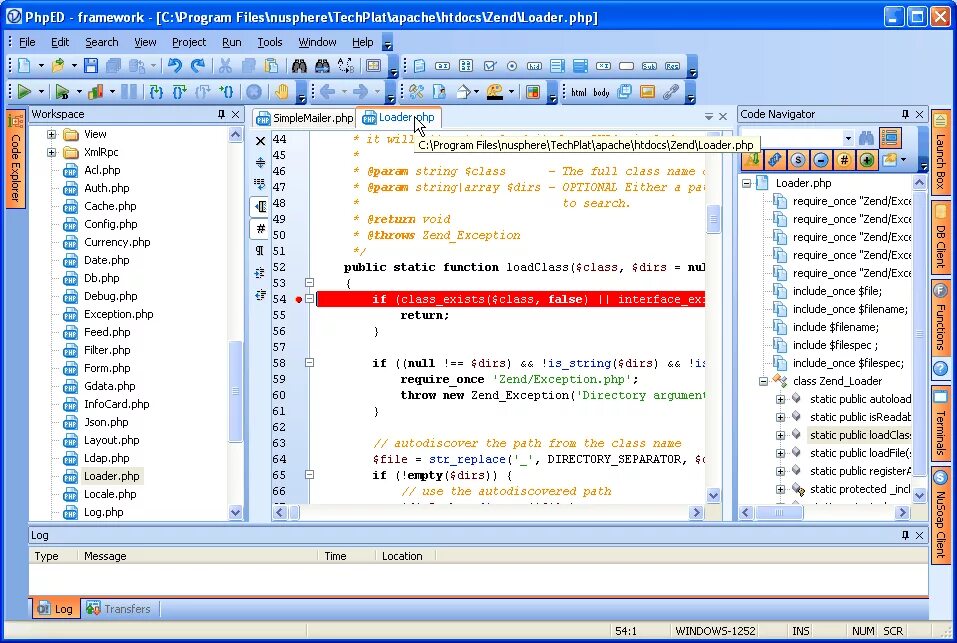Click the Run in Debugger icon
This screenshot has height=643, width=957.
[62, 92]
